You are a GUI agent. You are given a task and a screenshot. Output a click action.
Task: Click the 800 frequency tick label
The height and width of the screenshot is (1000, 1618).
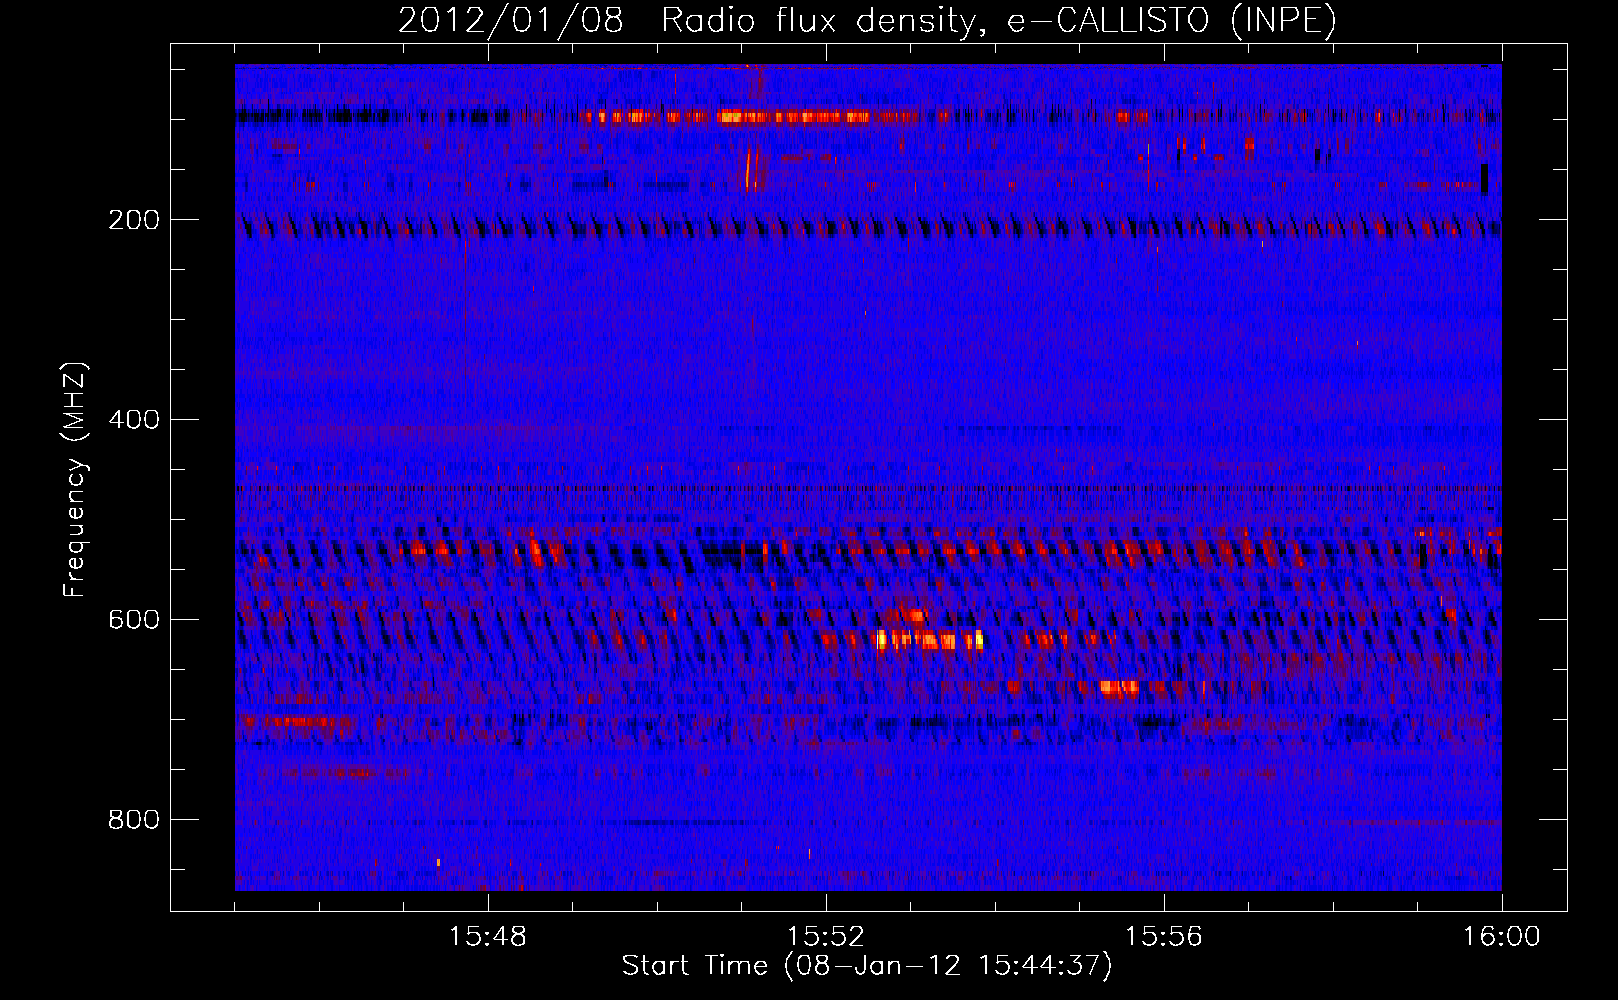[x=134, y=820]
